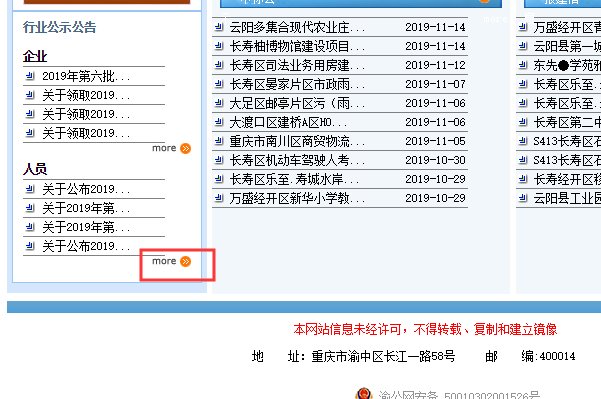Click bullet icon beside 云阳多集合现代农业庄
The height and width of the screenshot is (399, 601).
tap(219, 27)
